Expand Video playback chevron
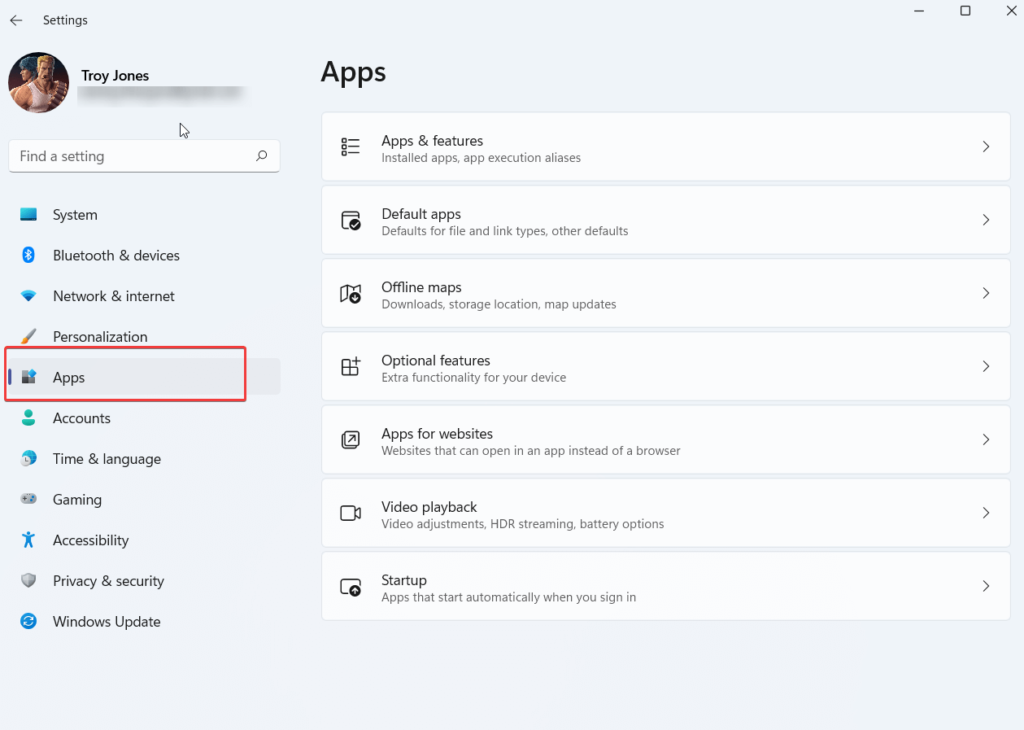The image size is (1024, 730). (x=986, y=513)
